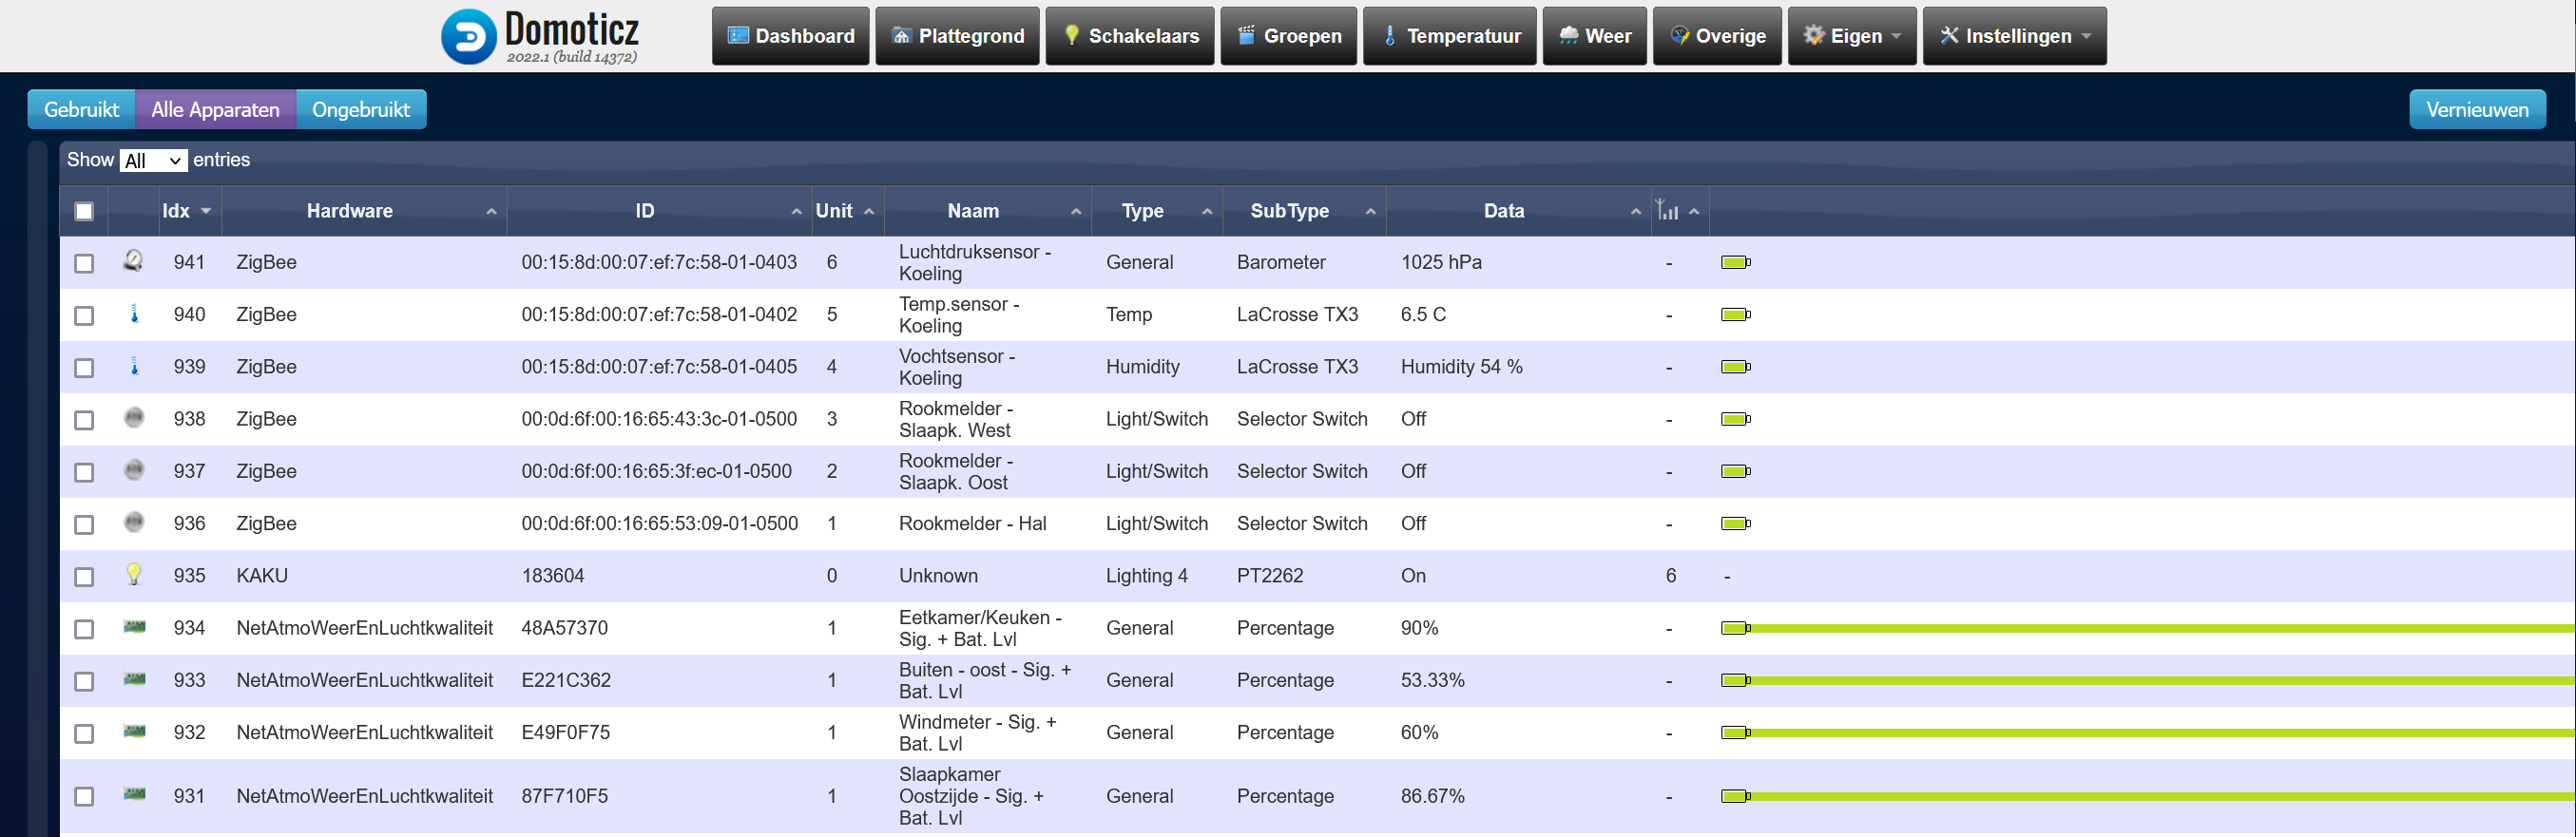Click hardware icon of device 933
The image size is (2576, 837).
(134, 679)
